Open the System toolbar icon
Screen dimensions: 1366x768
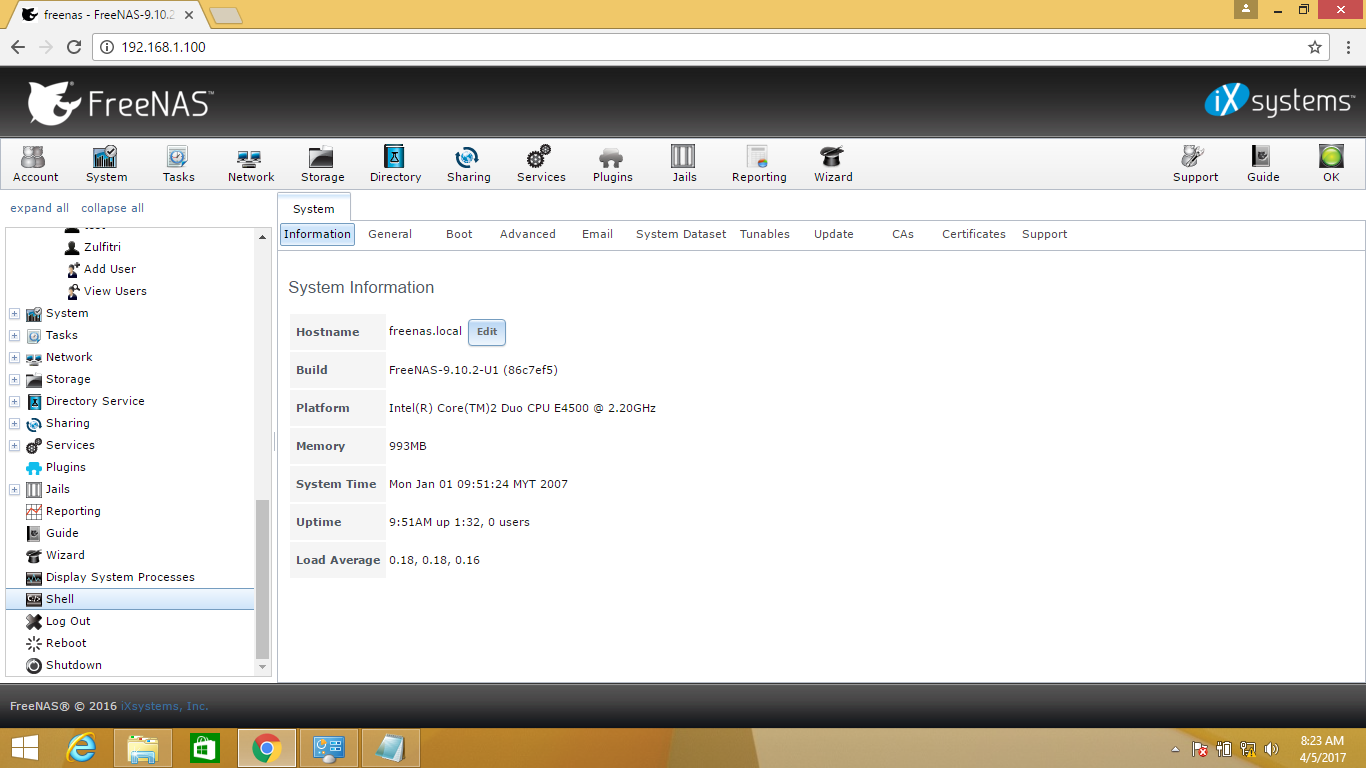(106, 163)
